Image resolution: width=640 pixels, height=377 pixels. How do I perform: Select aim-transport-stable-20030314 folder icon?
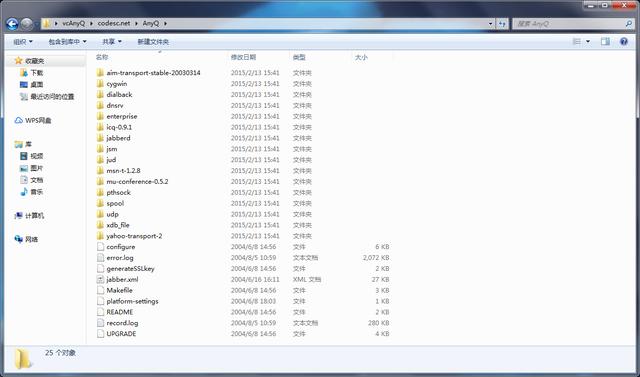click(100, 73)
